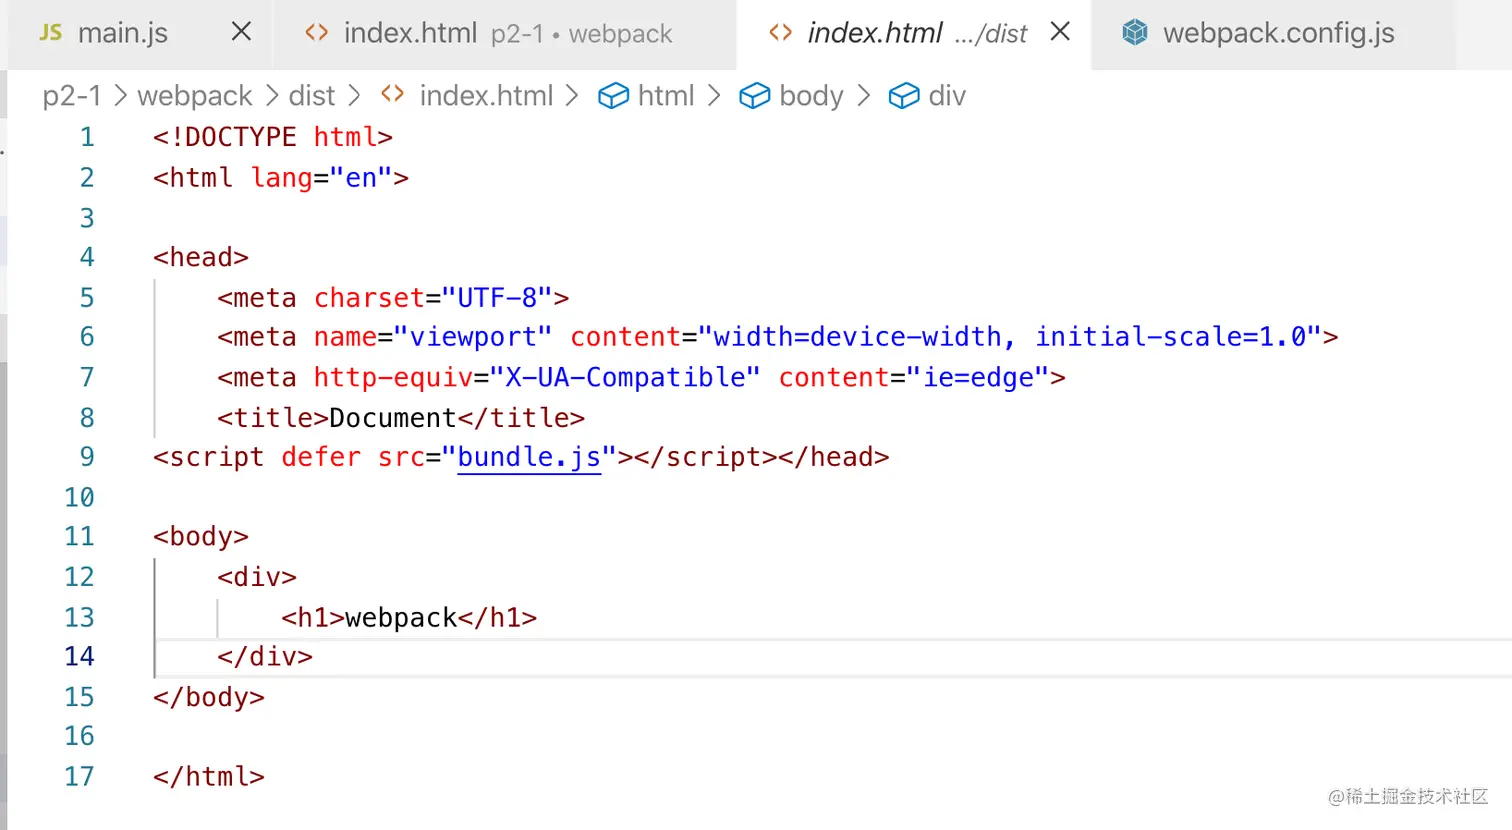The height and width of the screenshot is (830, 1512).
Task: Click the <div> opening tag
Action: click(x=257, y=578)
